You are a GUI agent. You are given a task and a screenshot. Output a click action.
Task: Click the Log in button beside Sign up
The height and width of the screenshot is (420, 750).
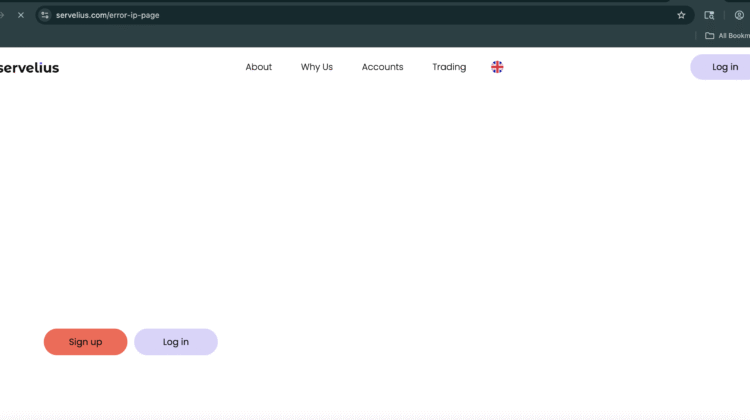(x=176, y=342)
